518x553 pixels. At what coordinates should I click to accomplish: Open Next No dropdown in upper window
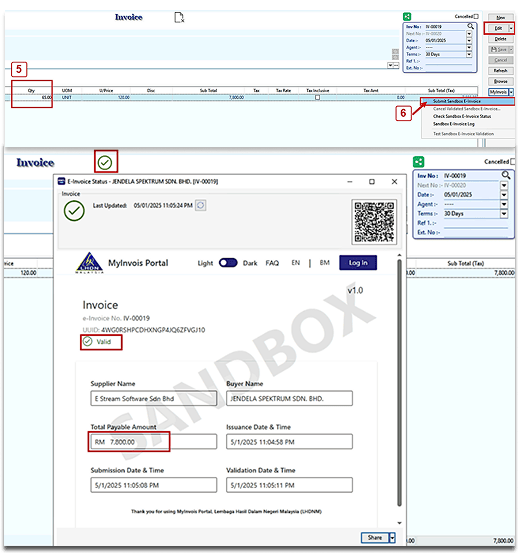(469, 34)
